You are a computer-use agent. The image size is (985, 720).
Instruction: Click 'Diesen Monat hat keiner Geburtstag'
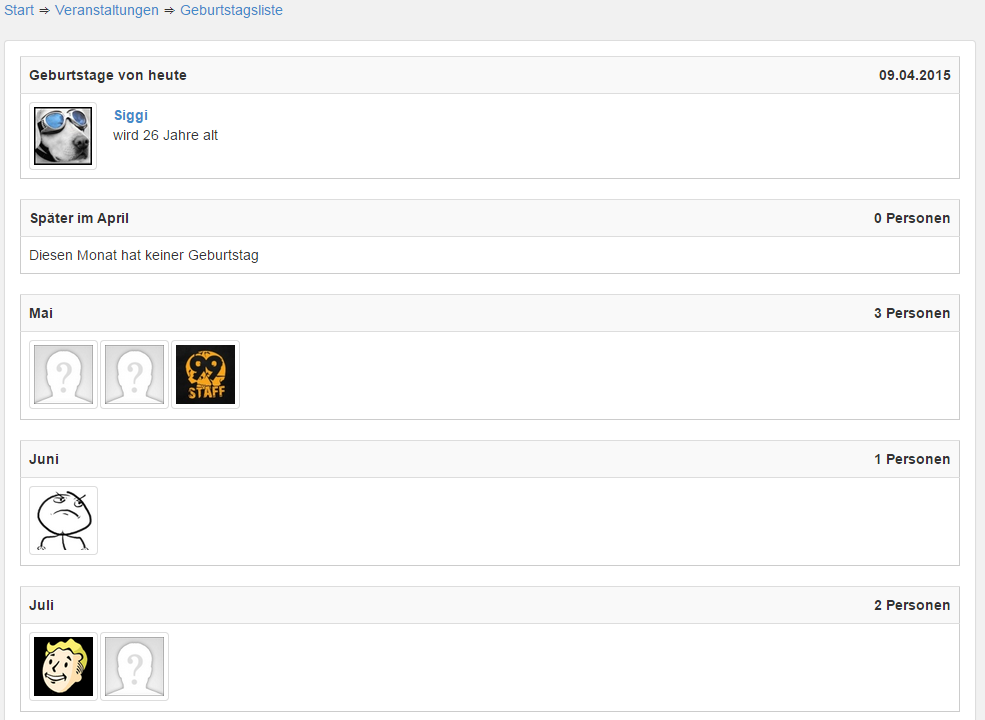pos(144,255)
